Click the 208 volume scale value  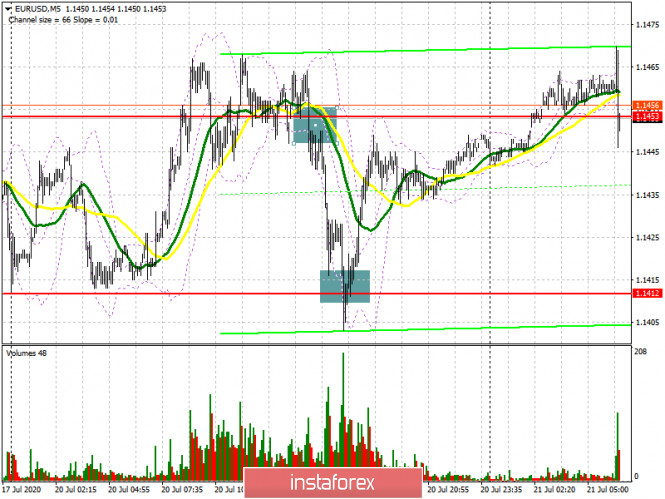coord(641,351)
